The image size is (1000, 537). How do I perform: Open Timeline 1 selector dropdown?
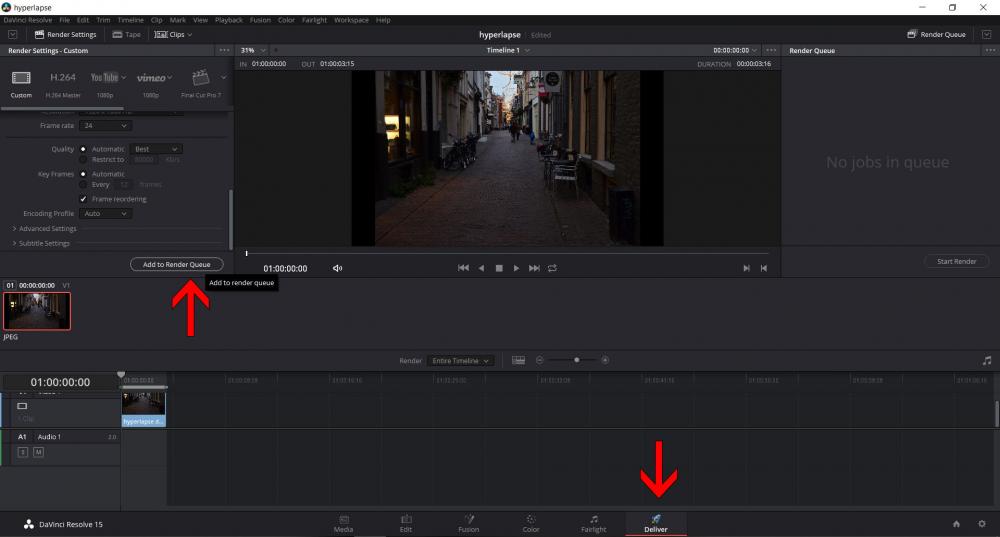[x=508, y=50]
